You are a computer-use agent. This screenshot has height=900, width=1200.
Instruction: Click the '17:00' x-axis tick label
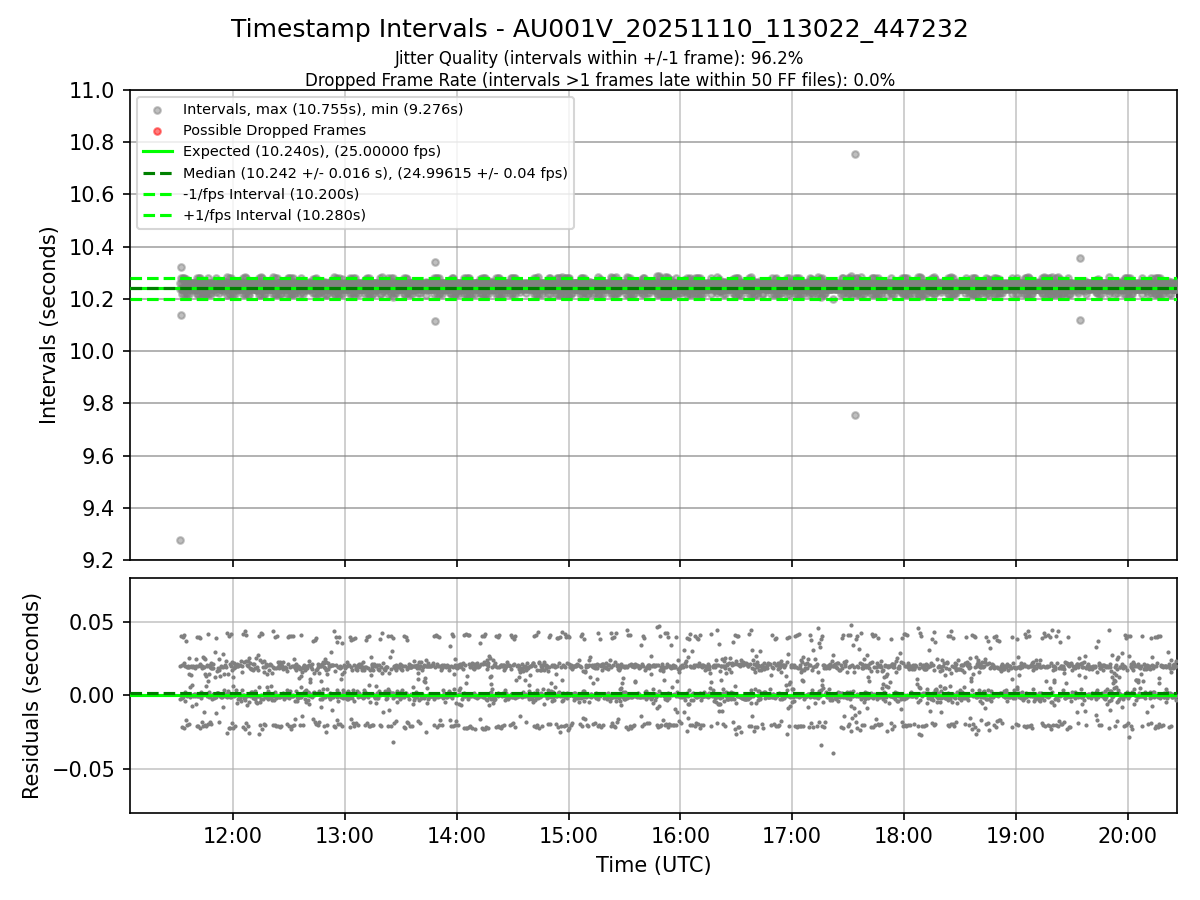pos(792,838)
